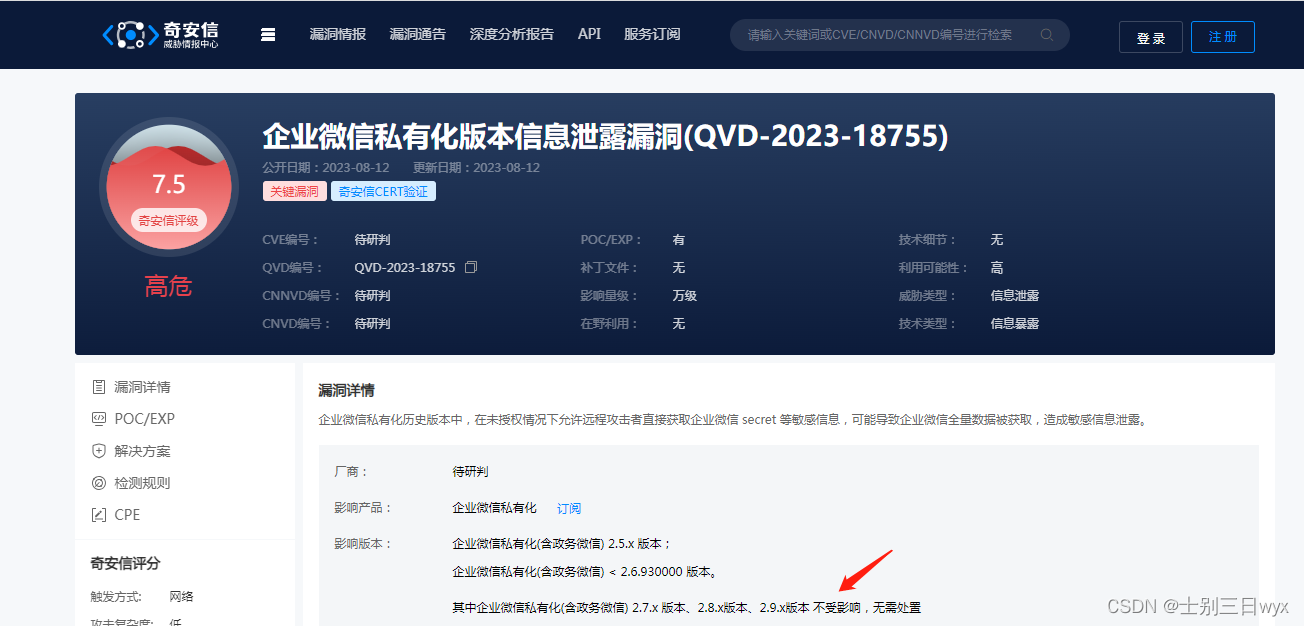Click the 奇安信评级 badge label
The height and width of the screenshot is (626, 1304).
[x=169, y=220]
